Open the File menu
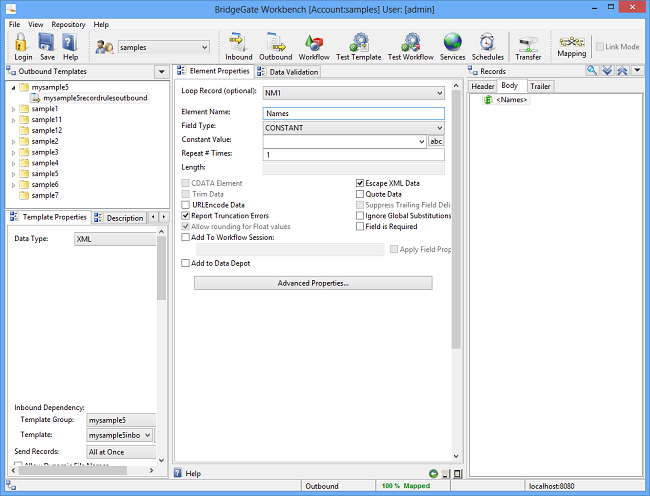650x496 pixels. pos(14,24)
